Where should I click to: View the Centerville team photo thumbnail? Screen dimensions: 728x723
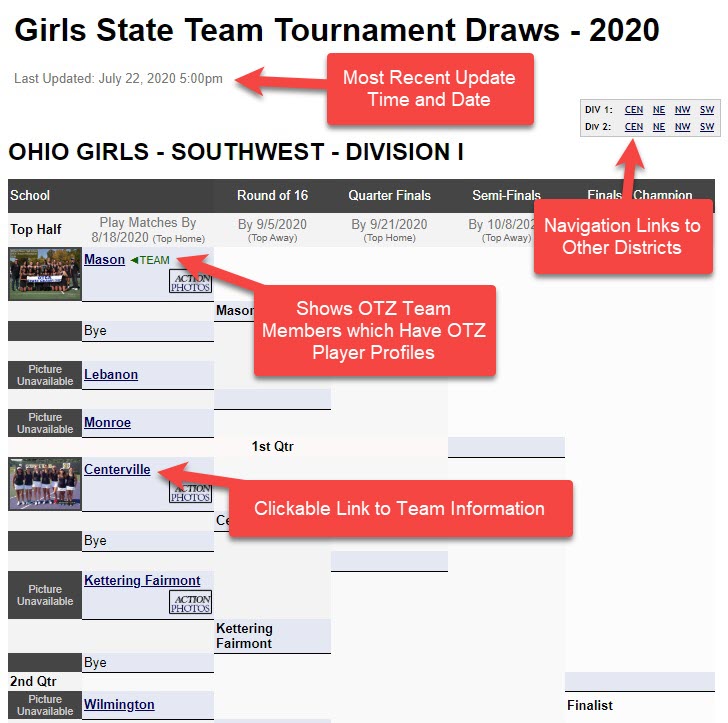pos(45,484)
